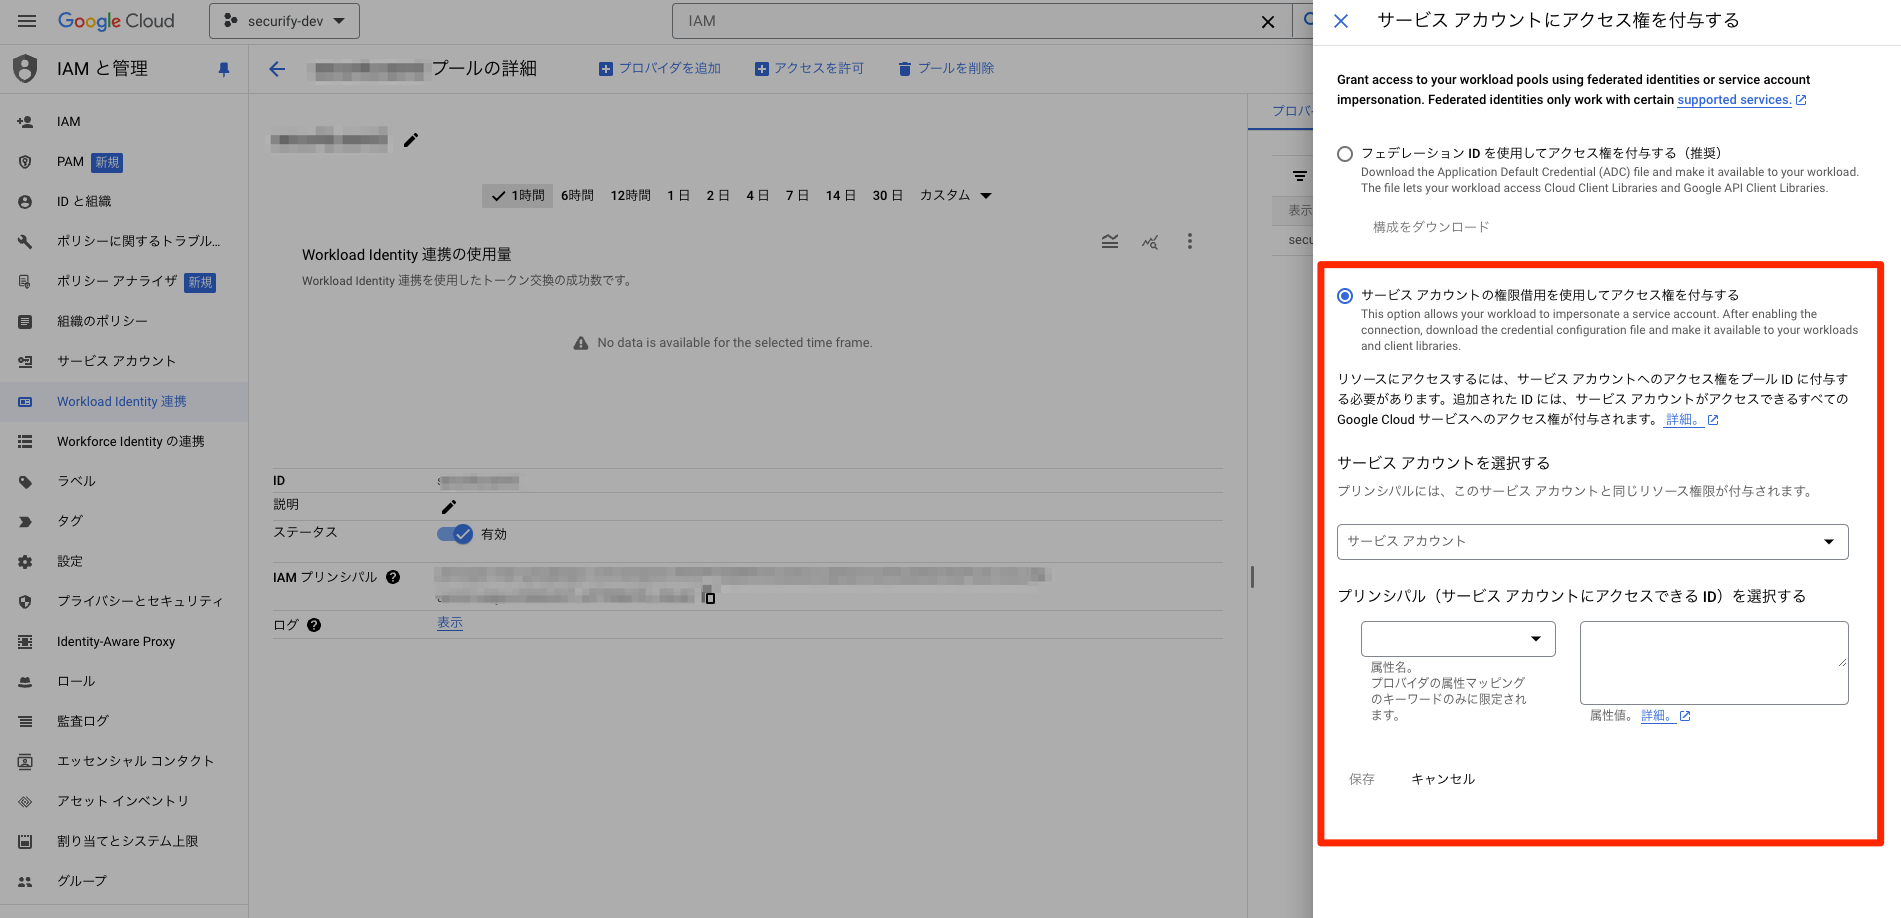
Task: Click the 保存 button
Action: pos(1362,779)
